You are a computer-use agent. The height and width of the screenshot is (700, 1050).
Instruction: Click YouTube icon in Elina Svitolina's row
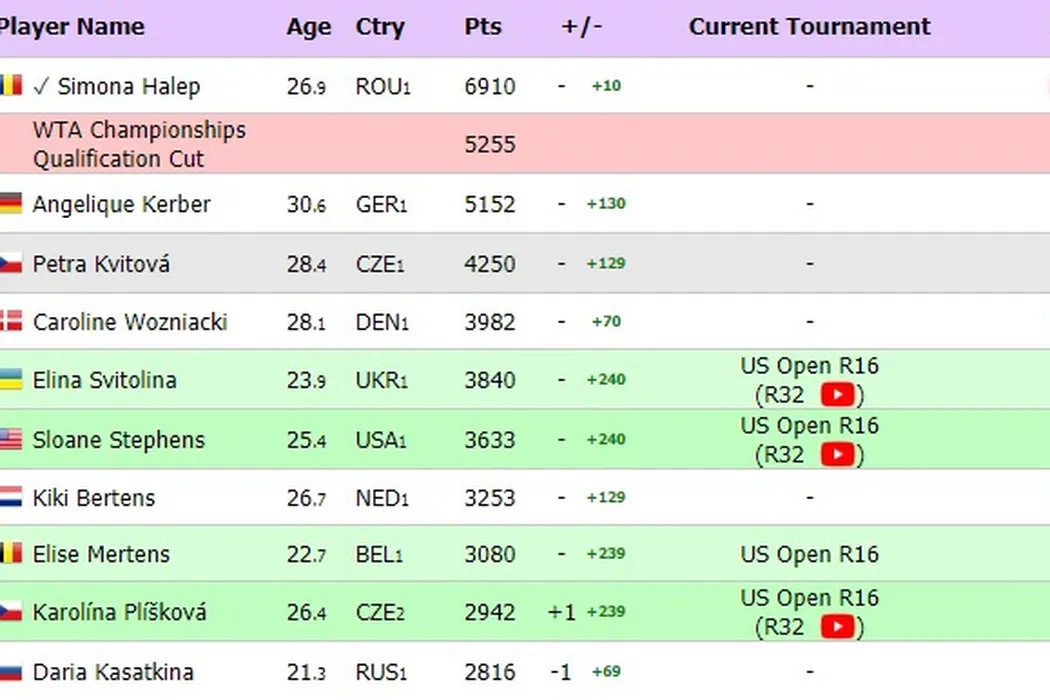tap(837, 395)
